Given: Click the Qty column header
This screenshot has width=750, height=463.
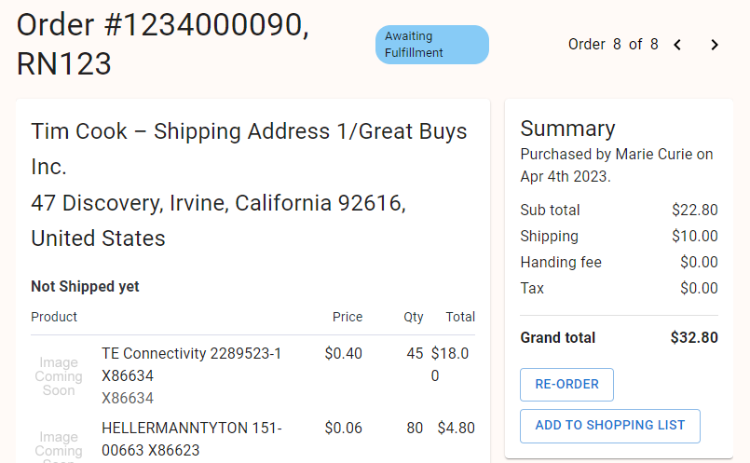Looking at the screenshot, I should [x=413, y=317].
